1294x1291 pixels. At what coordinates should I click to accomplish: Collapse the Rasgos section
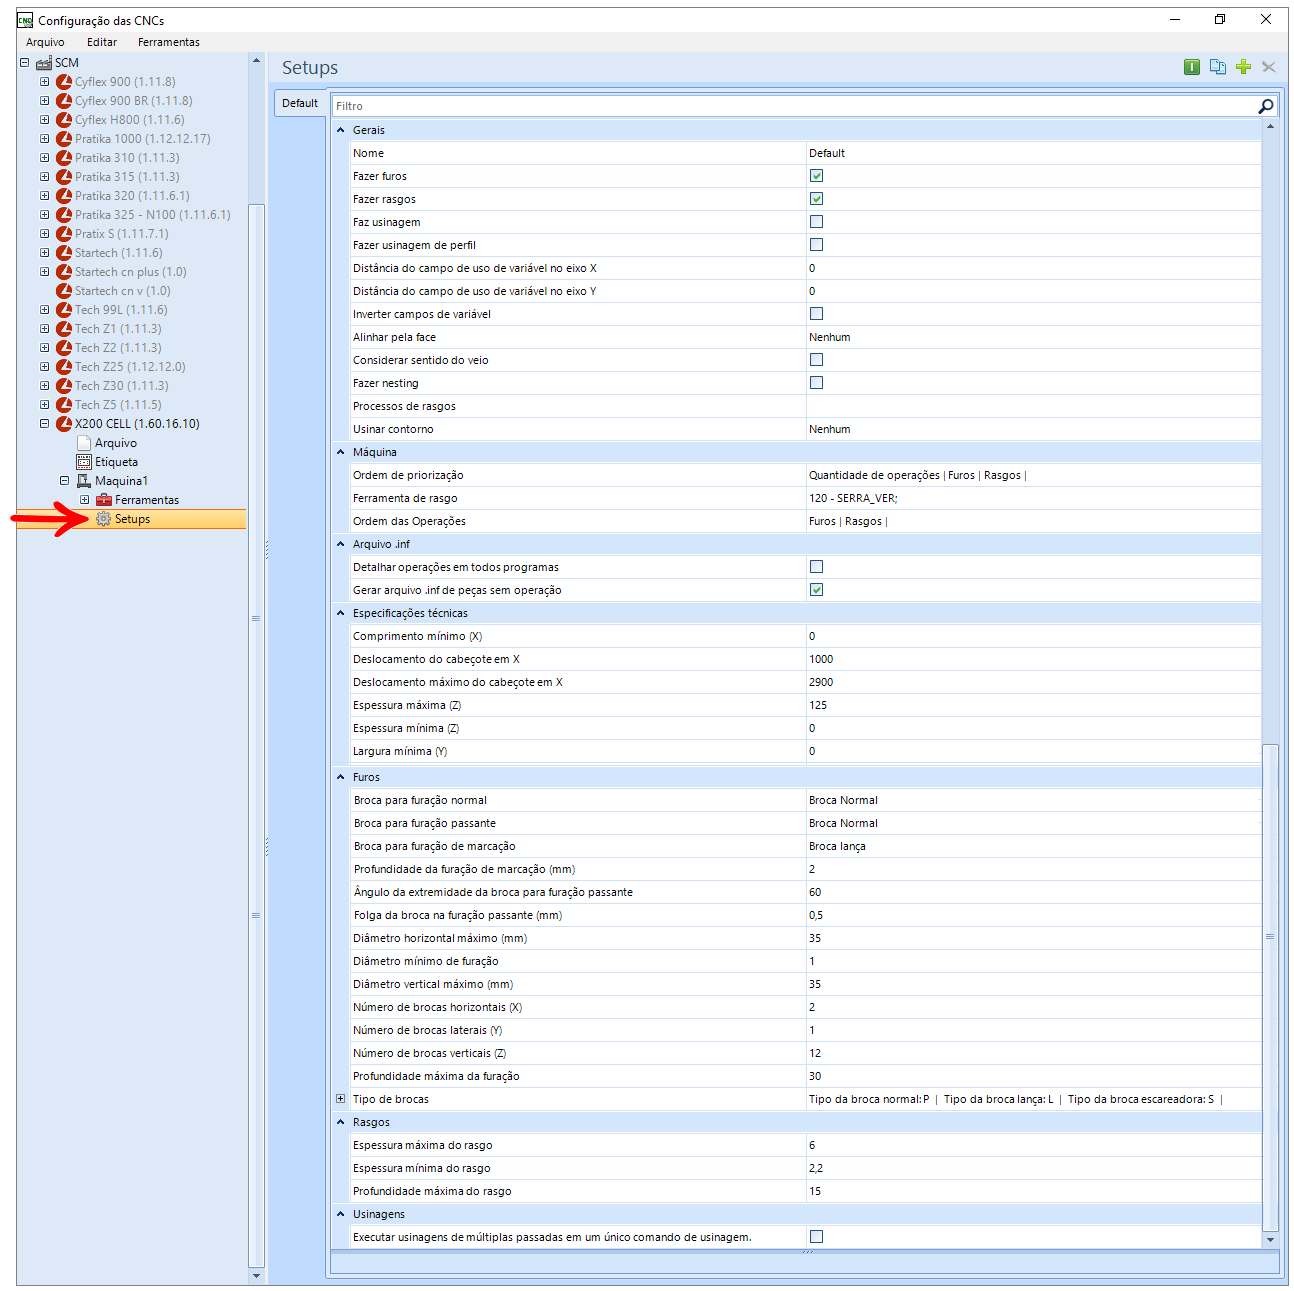tap(340, 1122)
